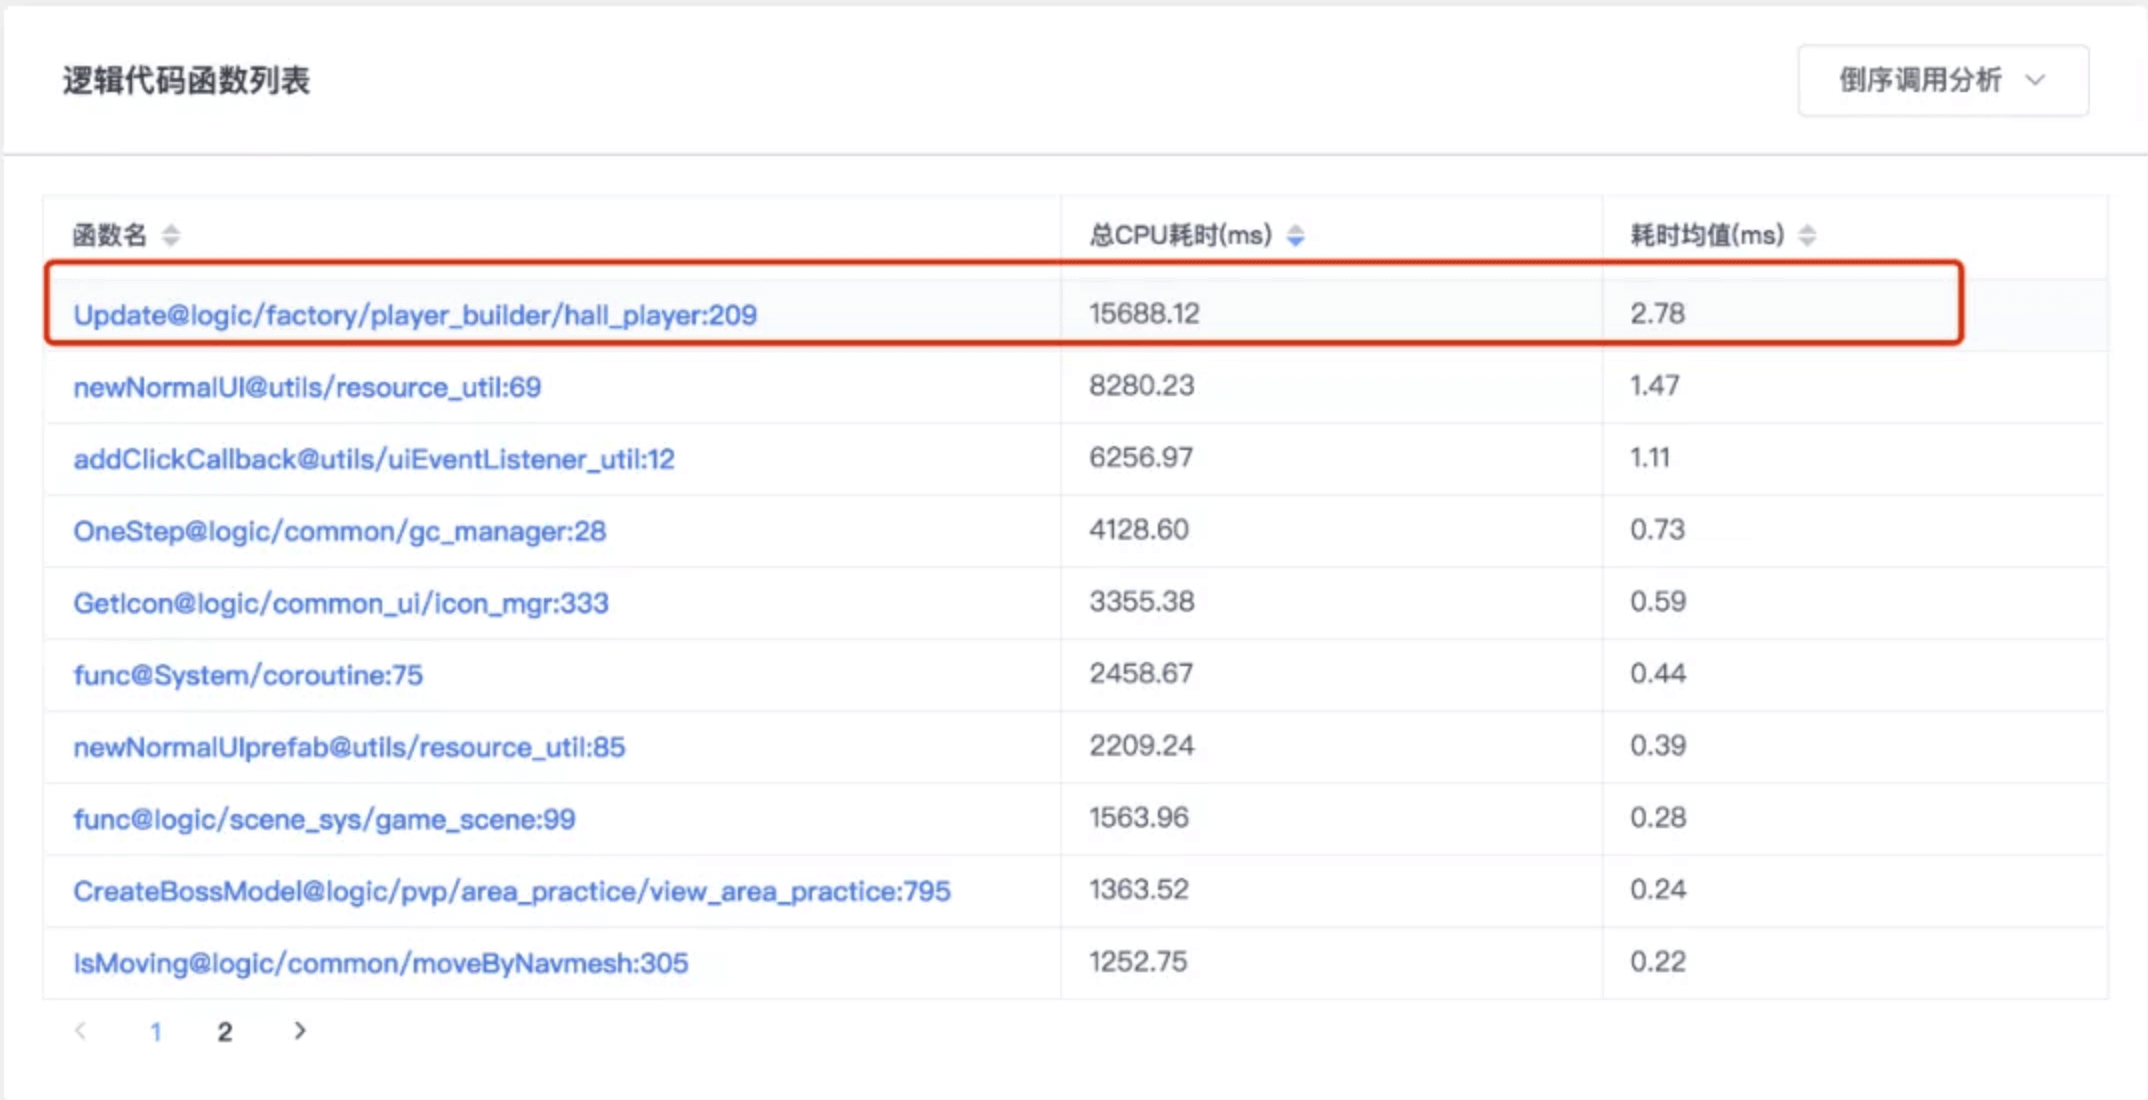The height and width of the screenshot is (1100, 2148).
Task: Click the 15688.12 CPU time cell
Action: pos(1144,314)
